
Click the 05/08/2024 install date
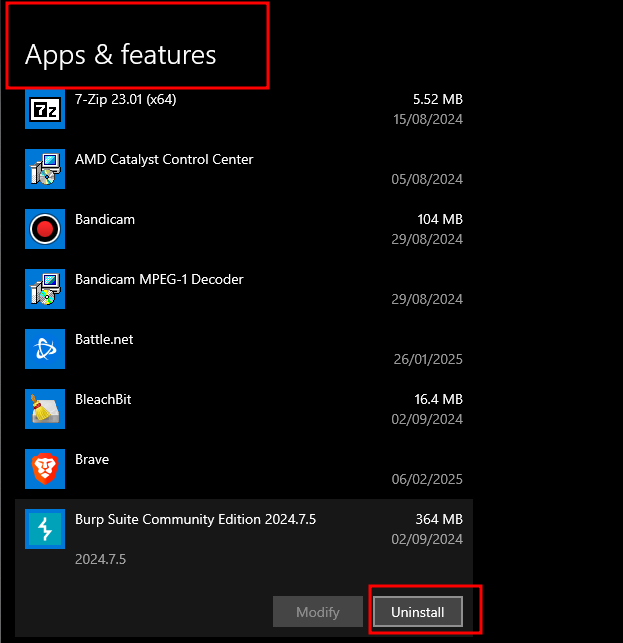click(x=427, y=179)
